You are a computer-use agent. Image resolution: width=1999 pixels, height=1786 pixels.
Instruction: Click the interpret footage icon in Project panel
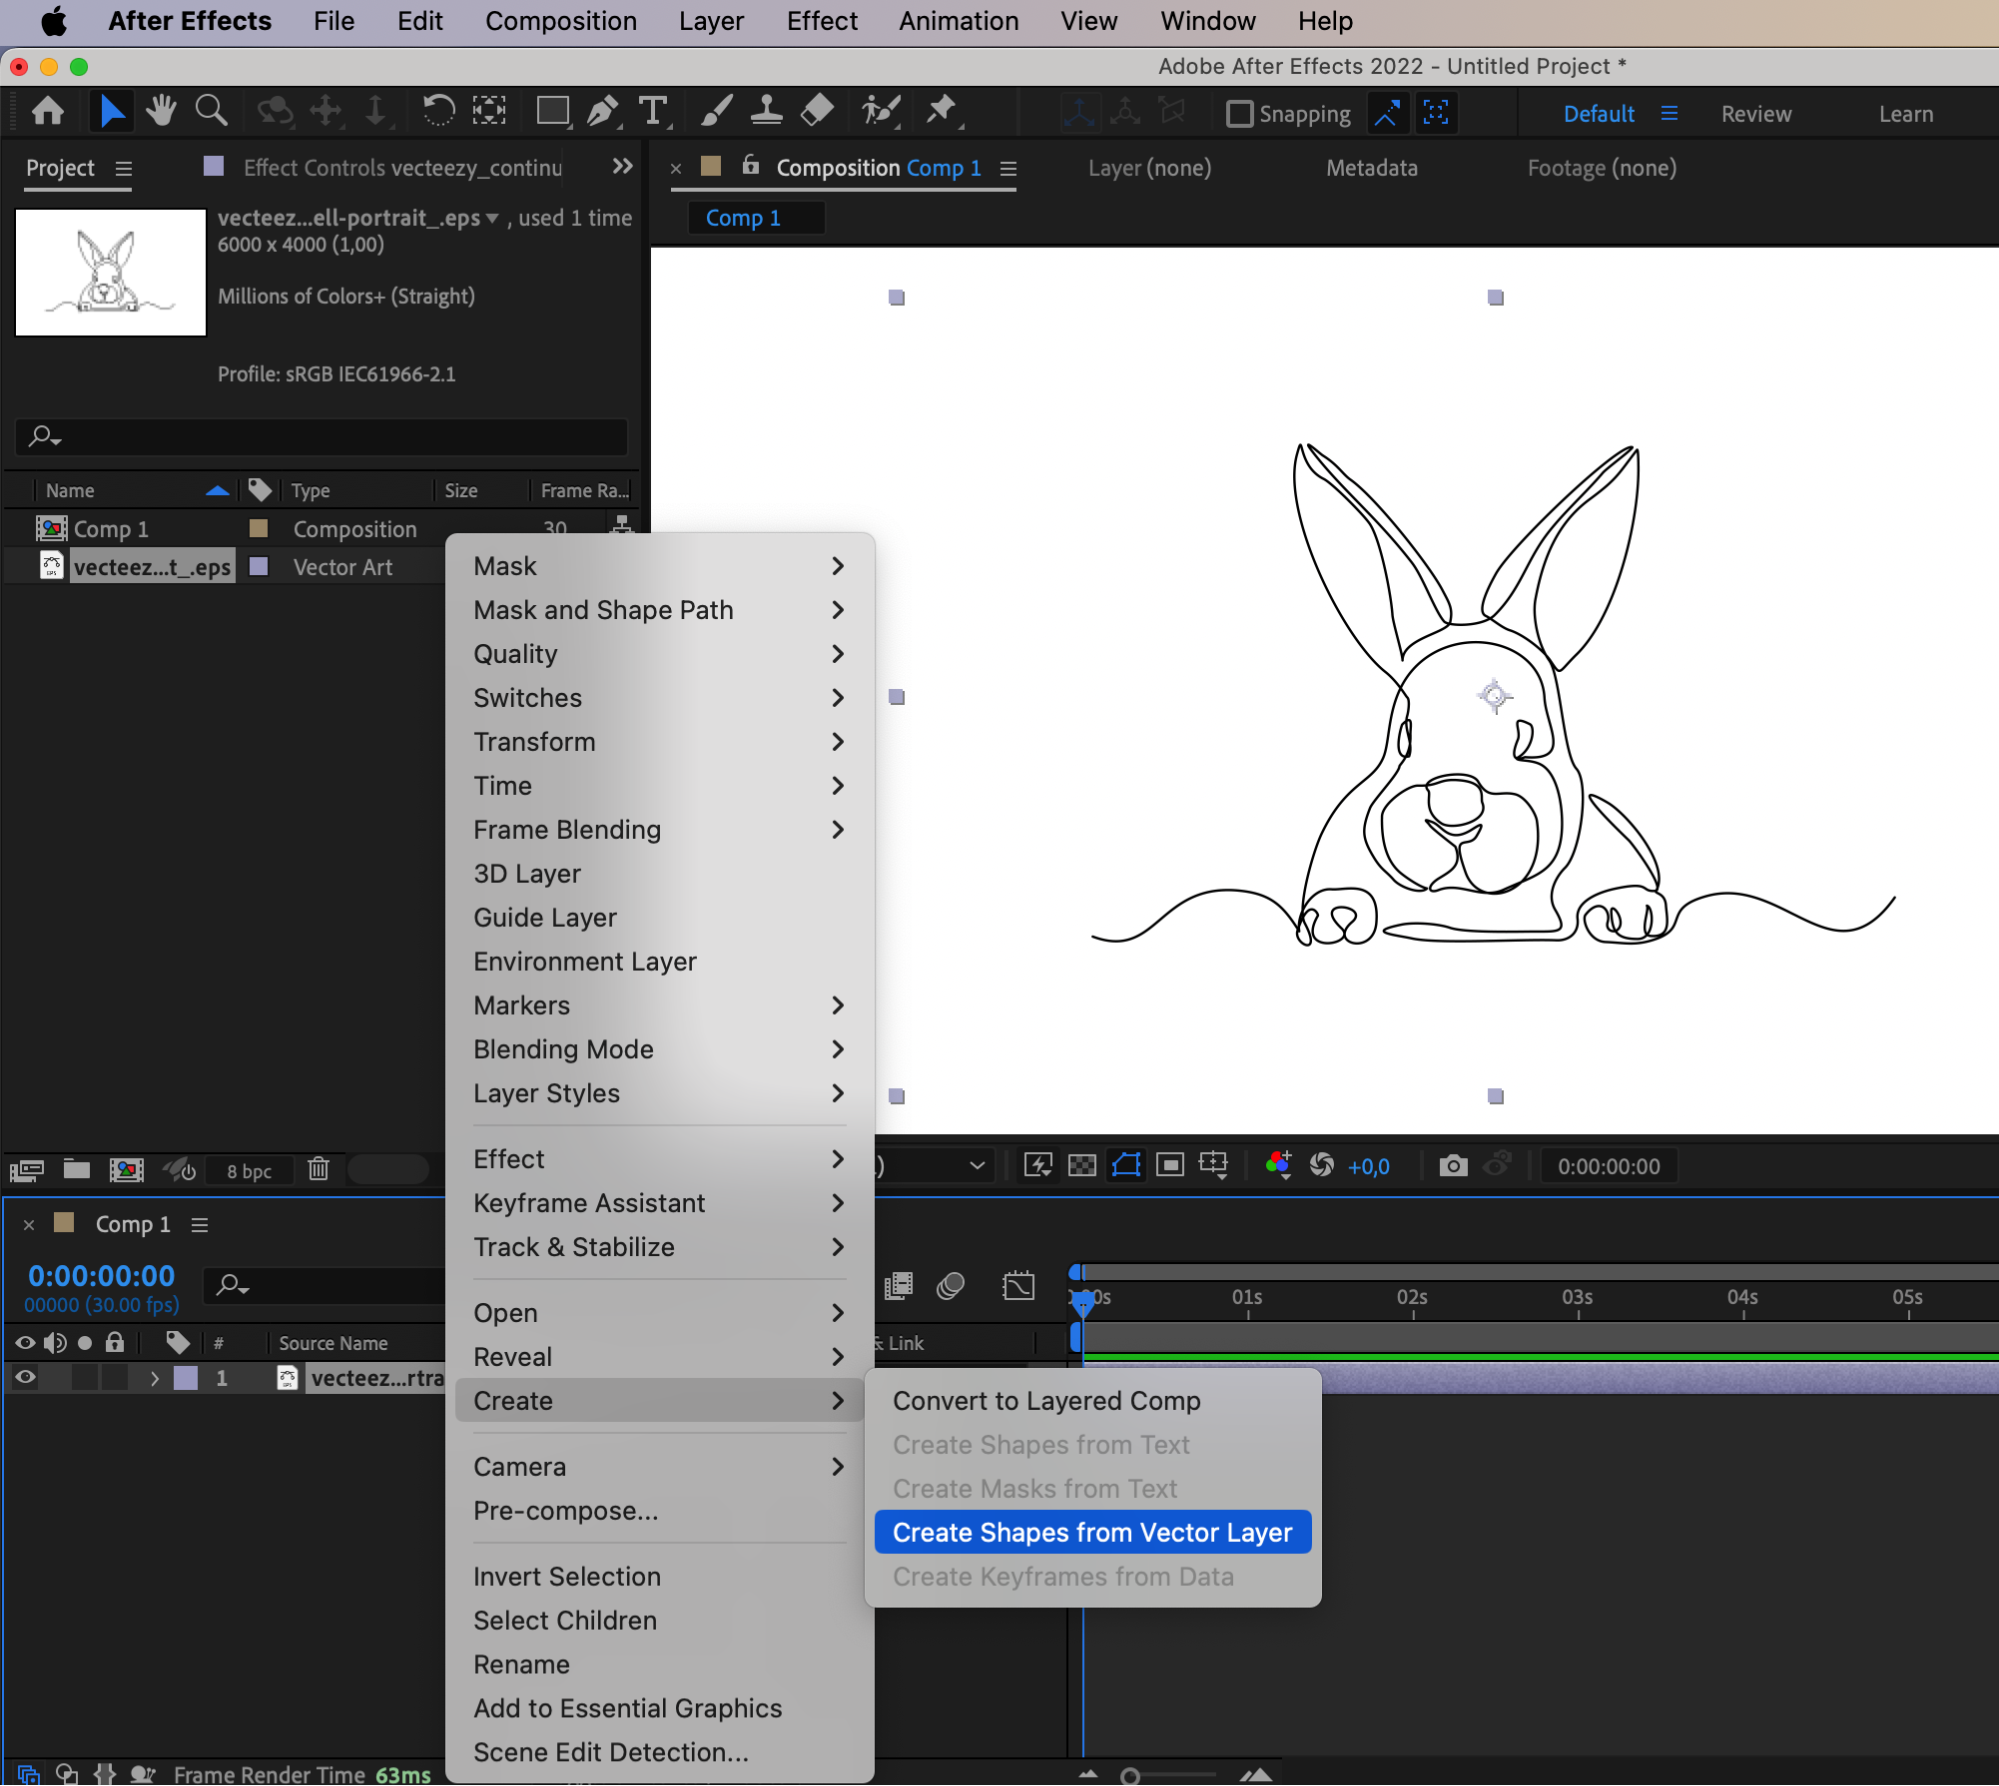[x=26, y=1170]
